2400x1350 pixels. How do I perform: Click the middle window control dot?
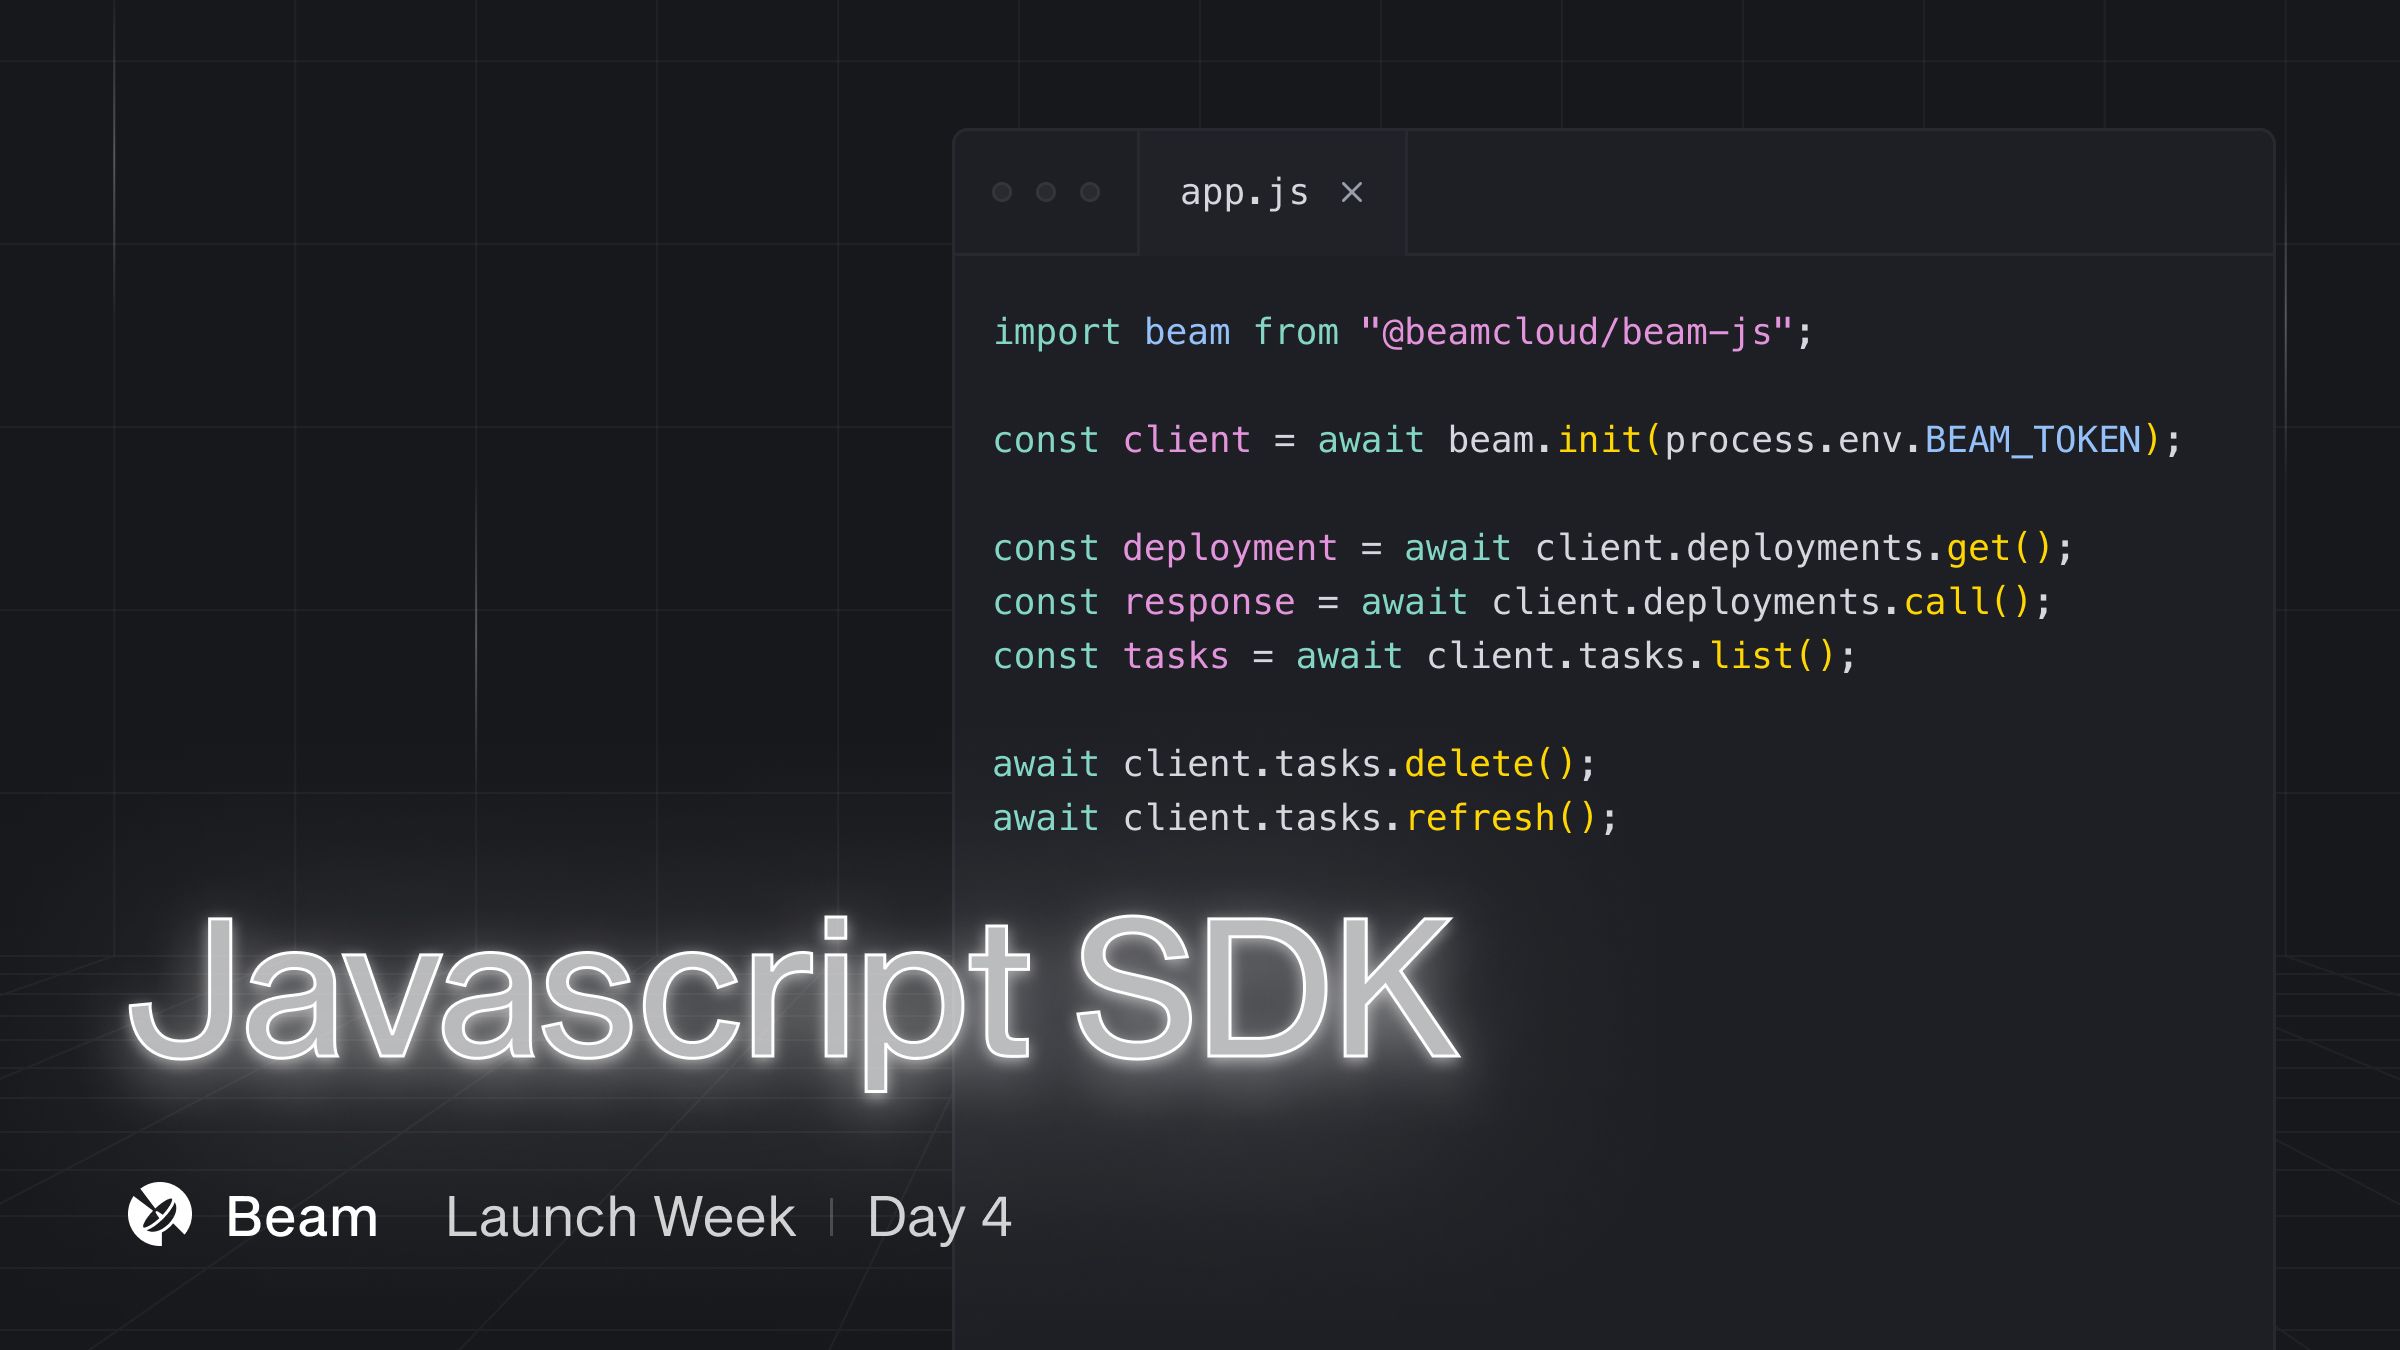tap(1046, 192)
